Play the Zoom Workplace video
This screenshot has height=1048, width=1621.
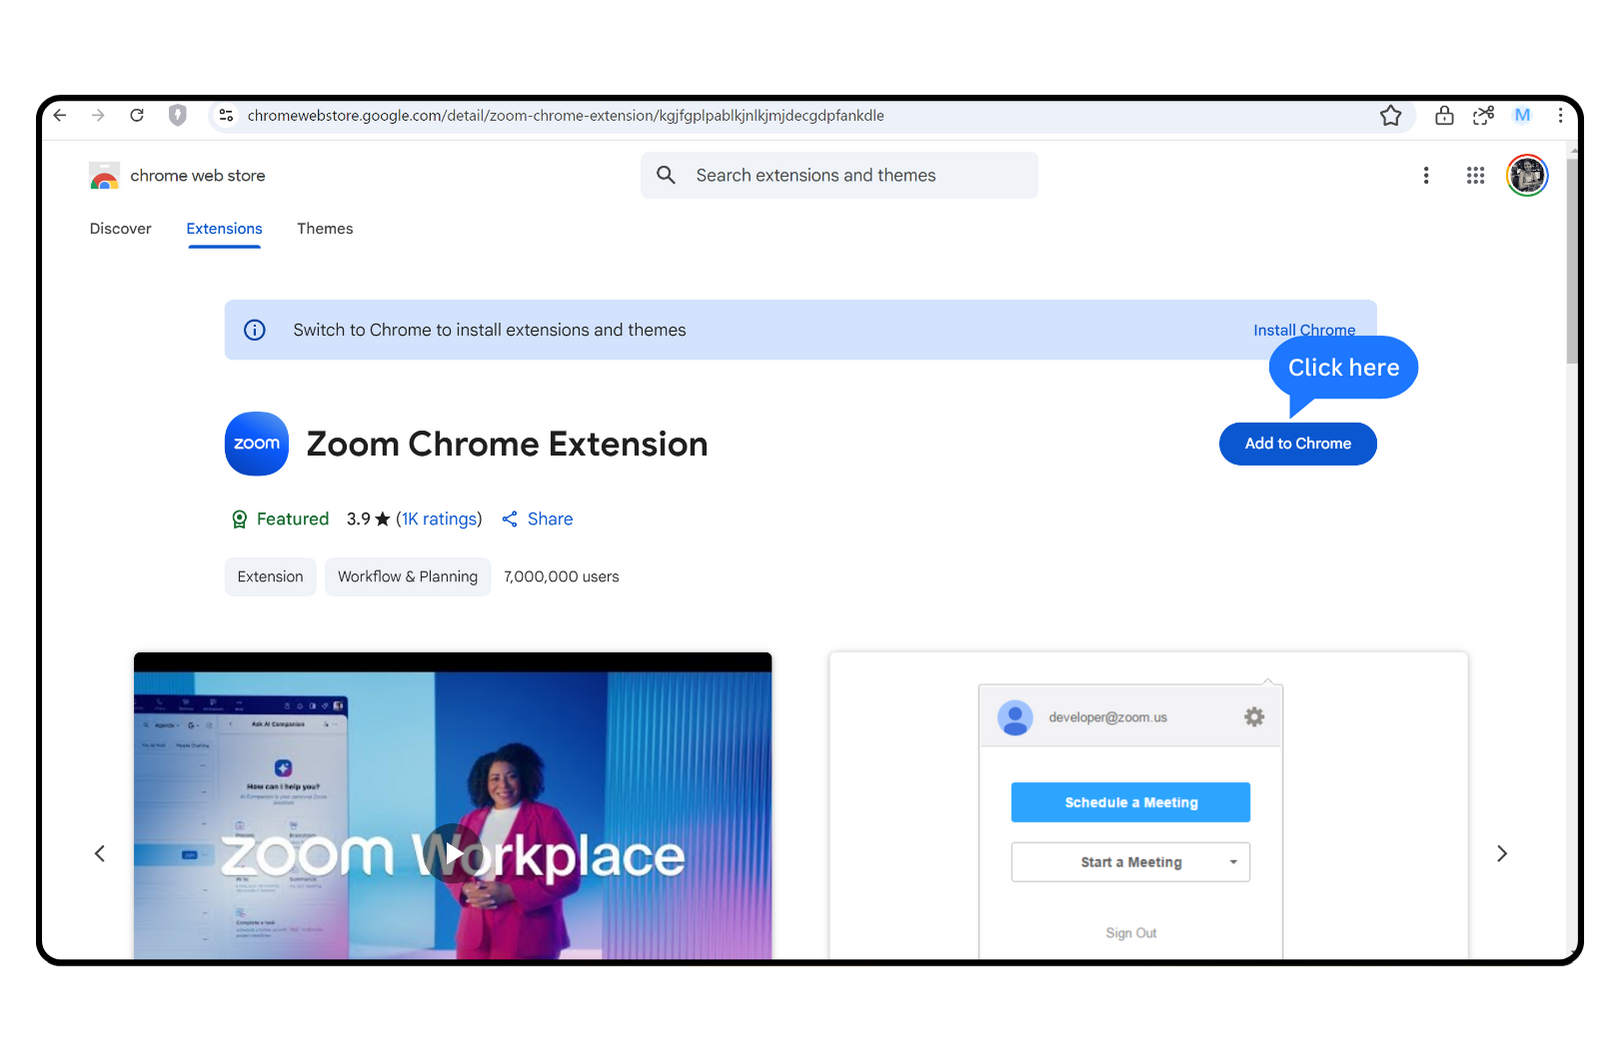click(x=453, y=853)
